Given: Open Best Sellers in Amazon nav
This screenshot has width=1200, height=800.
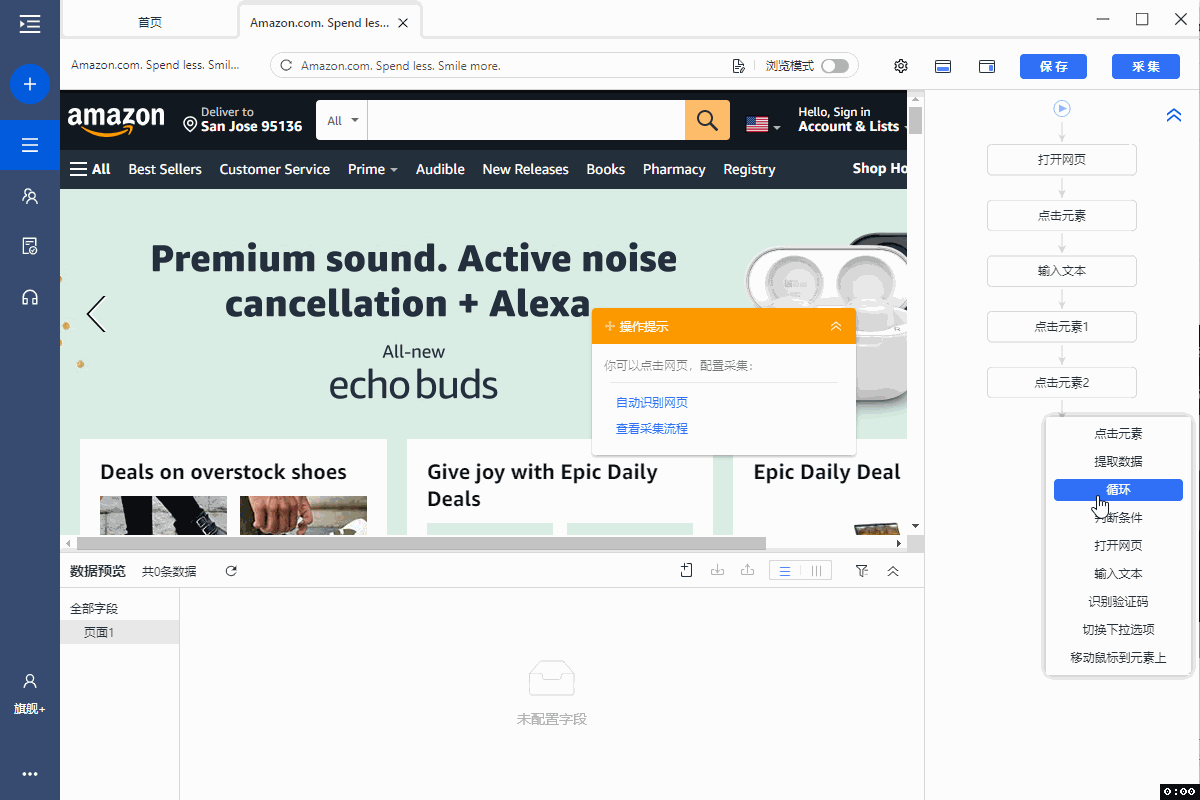Looking at the screenshot, I should 165,169.
